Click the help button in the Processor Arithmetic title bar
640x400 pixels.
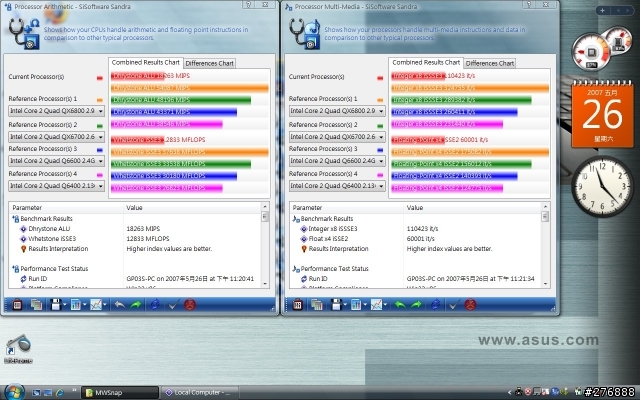(x=249, y=4)
